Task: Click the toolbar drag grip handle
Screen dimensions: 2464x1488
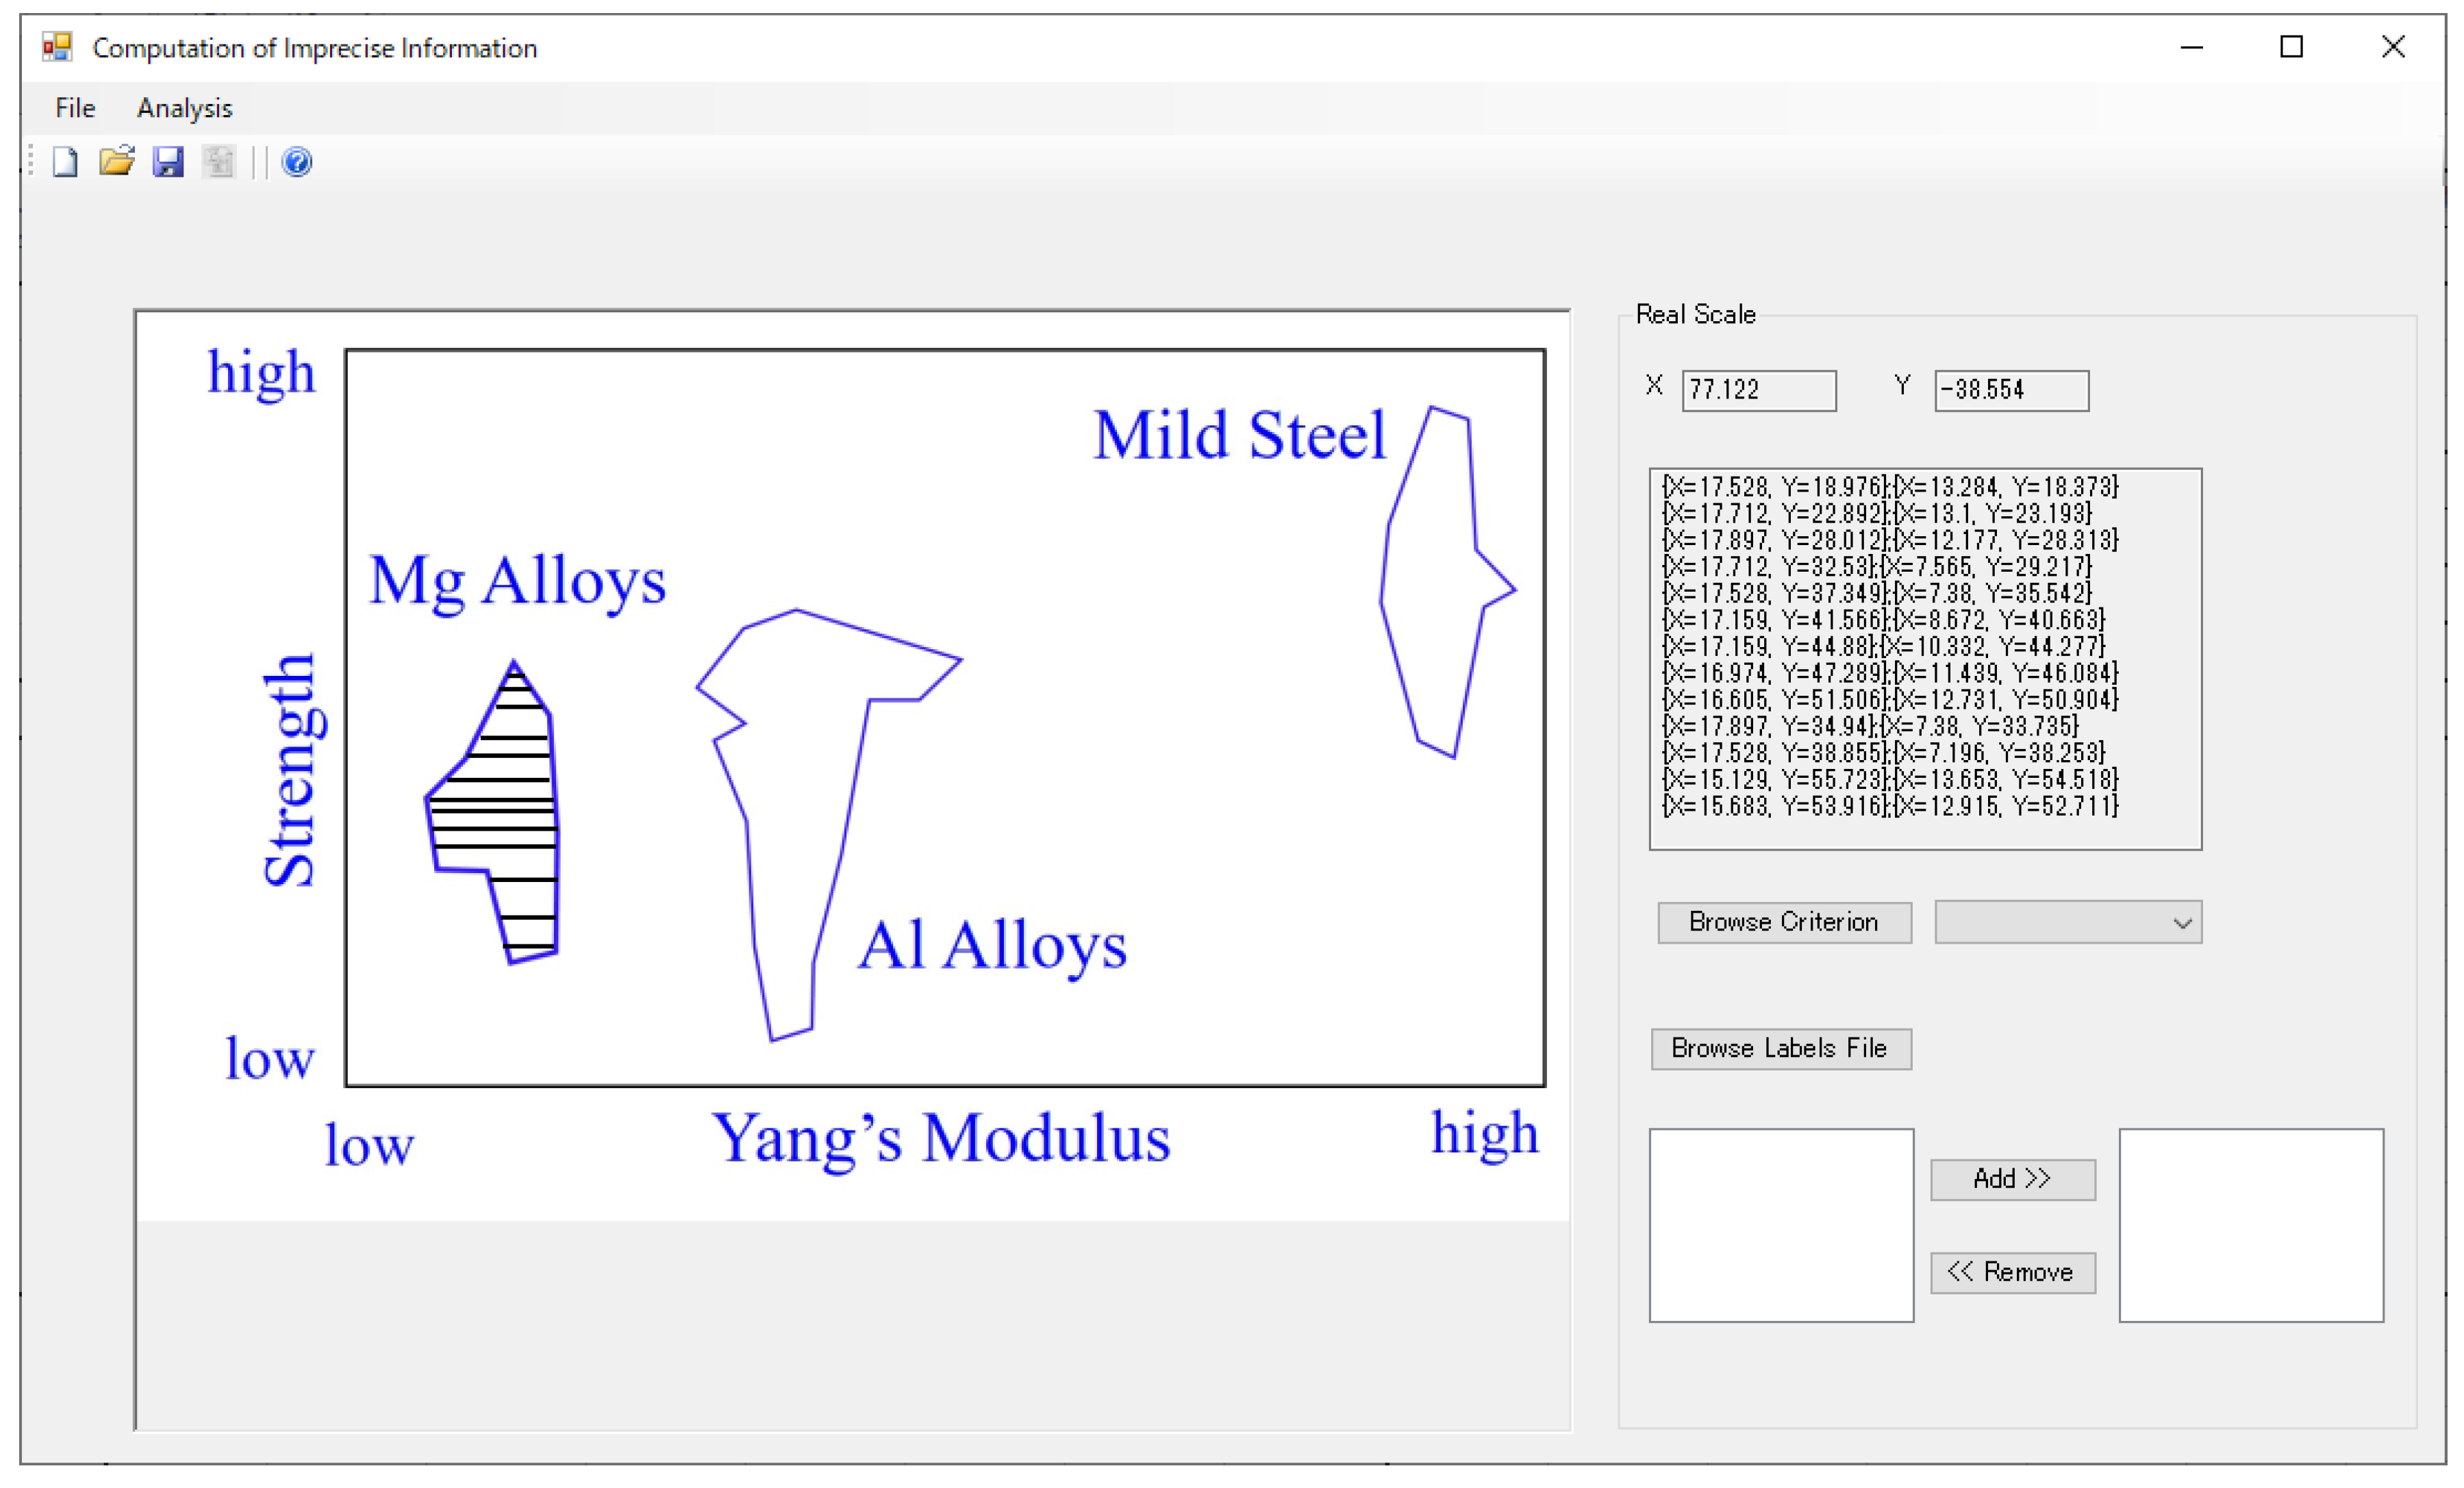Action: 31,161
